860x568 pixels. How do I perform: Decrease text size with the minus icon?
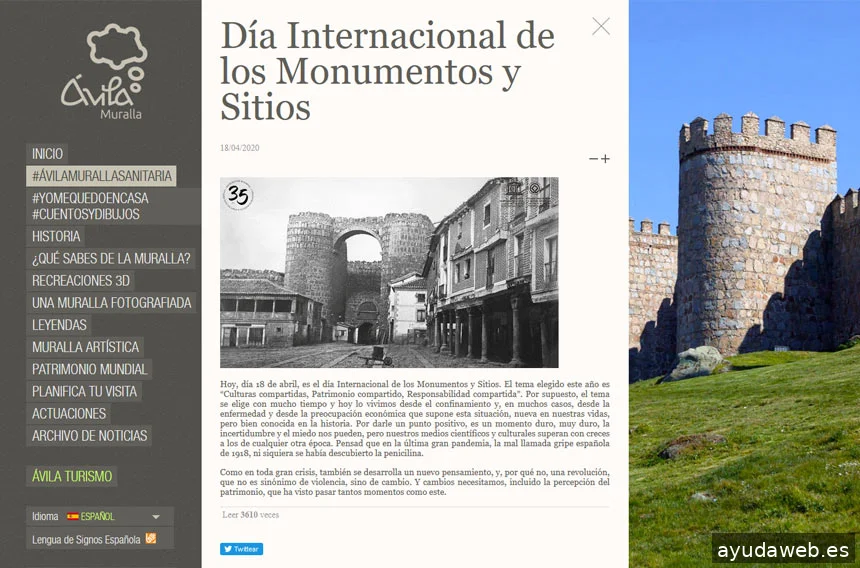point(593,159)
